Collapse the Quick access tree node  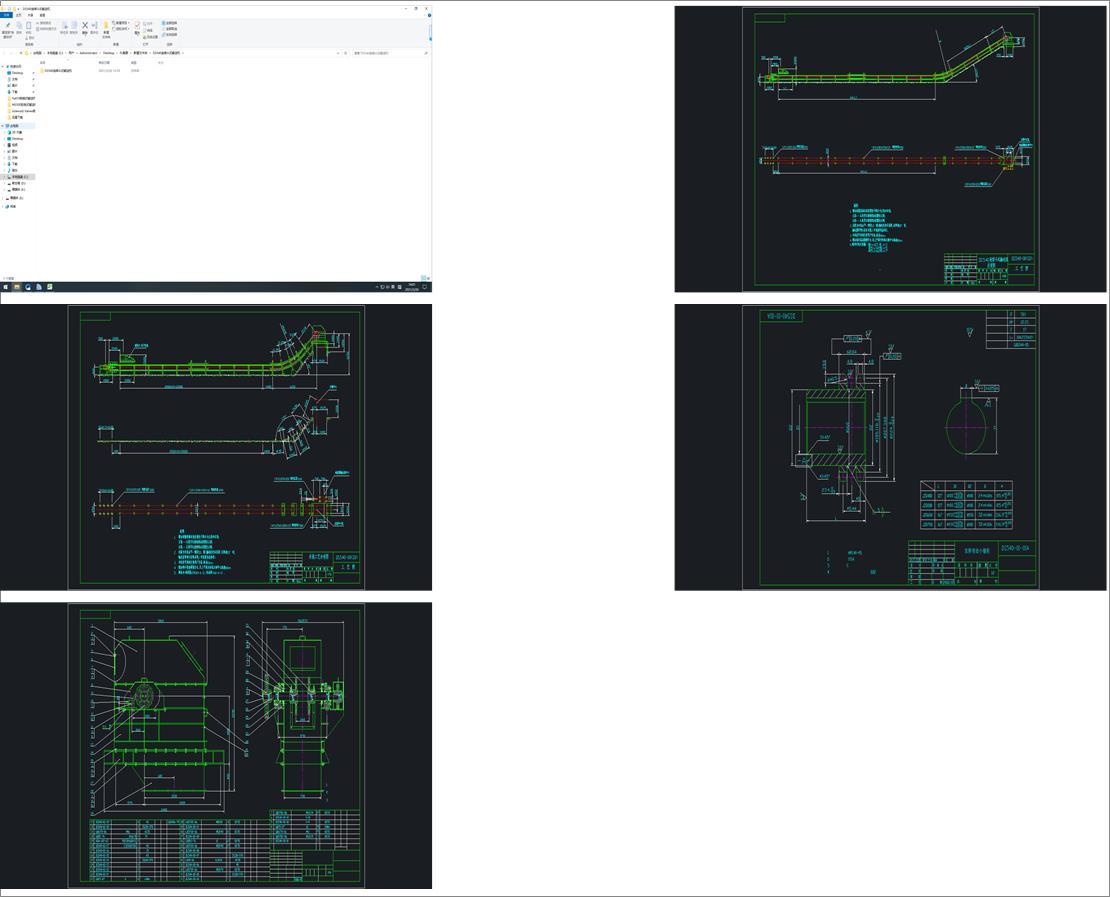[x=3, y=67]
